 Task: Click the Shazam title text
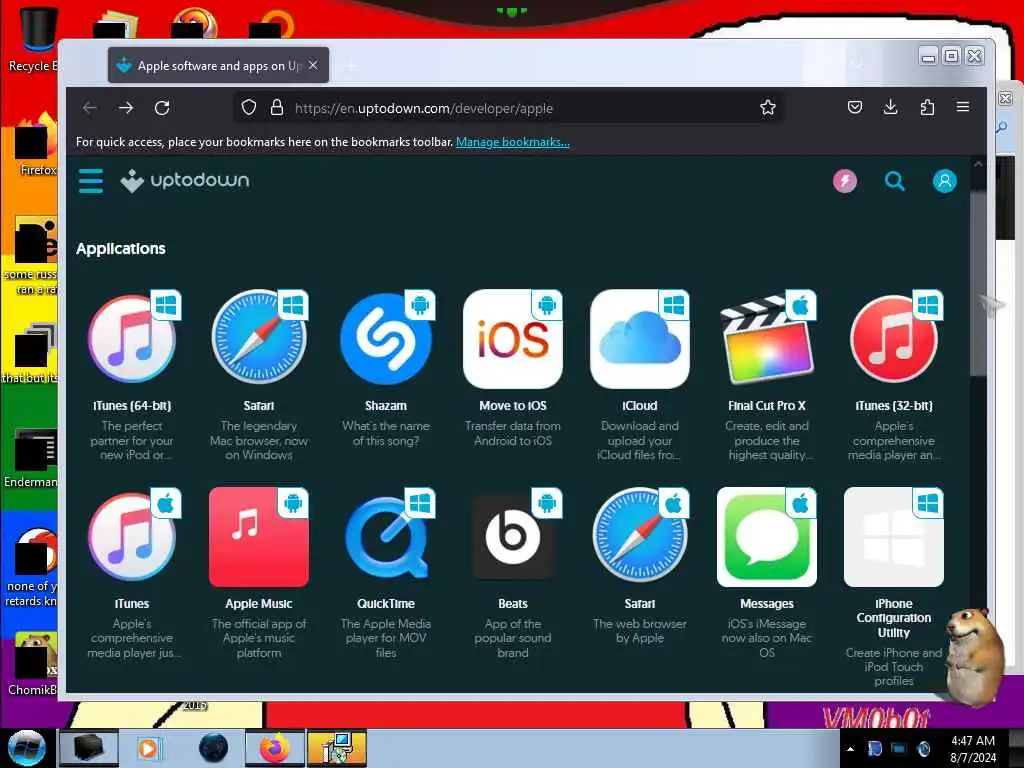tap(386, 406)
